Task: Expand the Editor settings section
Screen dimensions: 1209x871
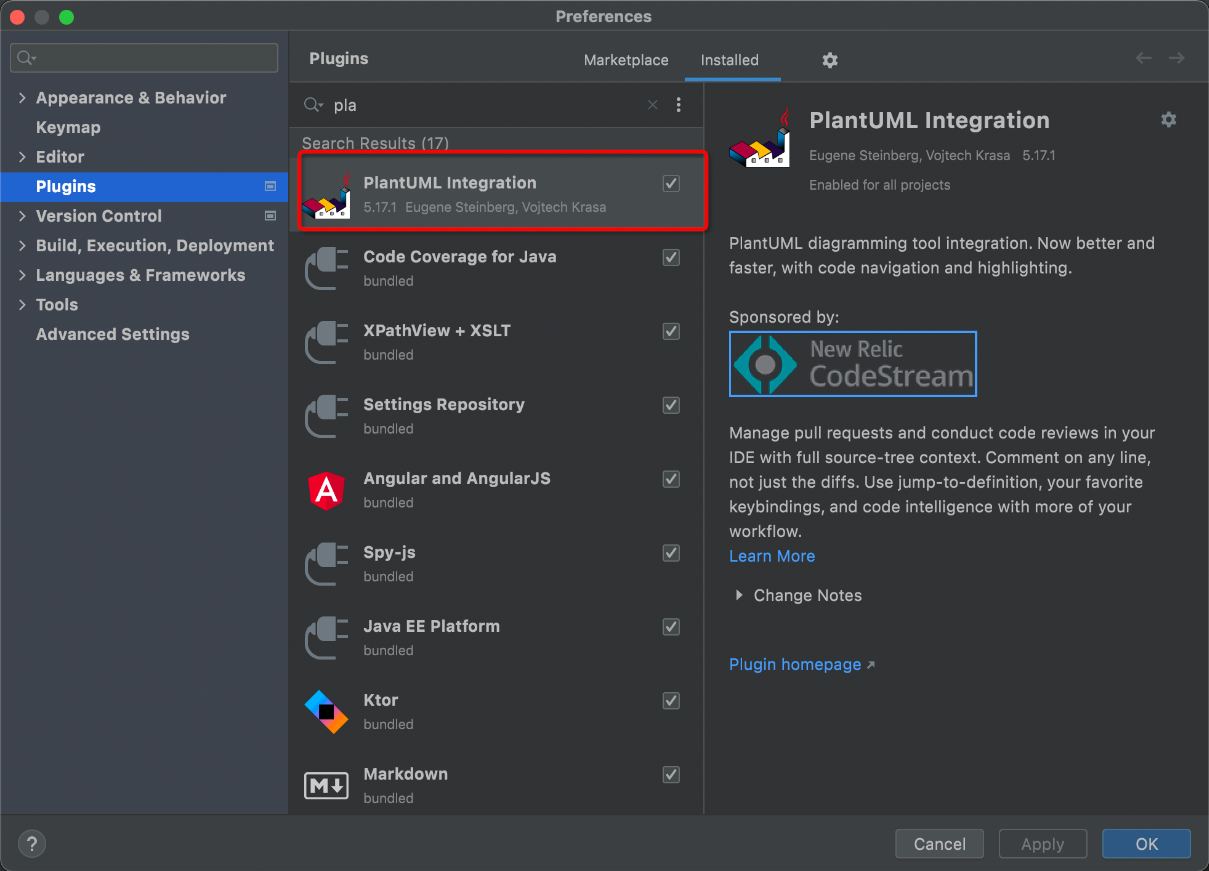Action: [22, 157]
